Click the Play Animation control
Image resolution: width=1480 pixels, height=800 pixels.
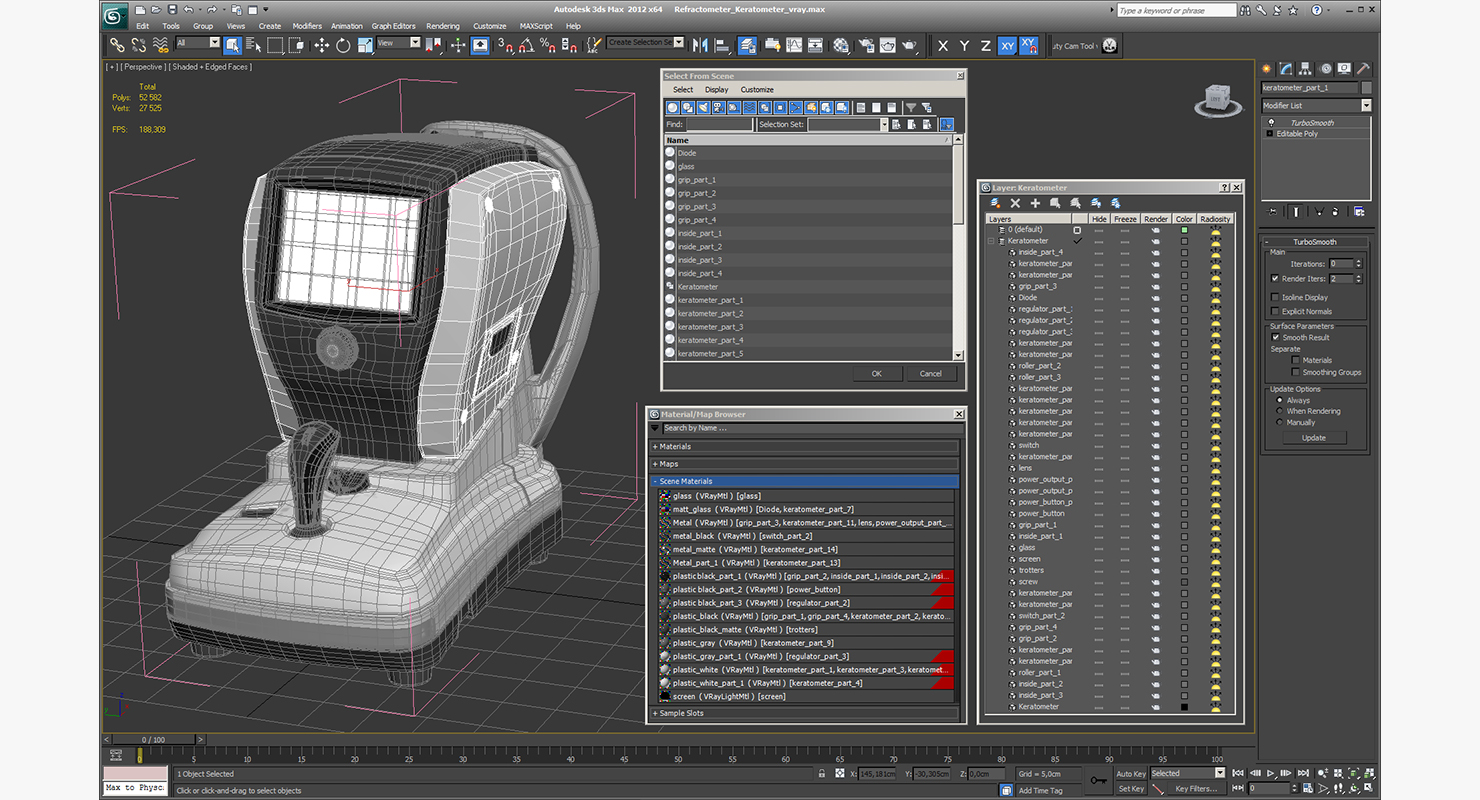click(x=1270, y=773)
